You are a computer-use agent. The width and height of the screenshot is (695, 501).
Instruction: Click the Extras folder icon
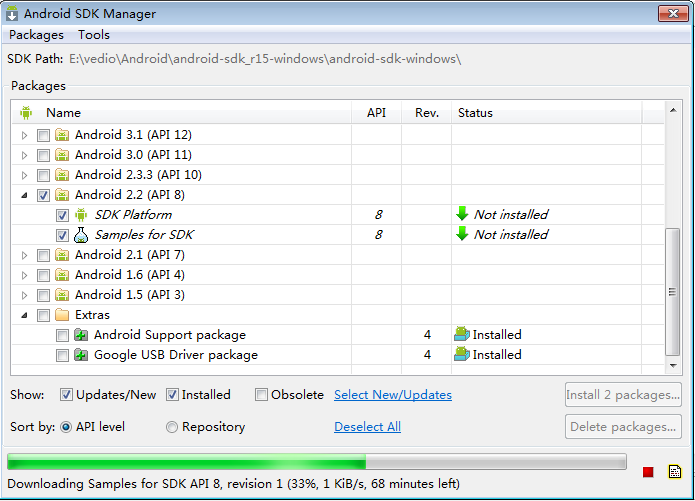62,315
